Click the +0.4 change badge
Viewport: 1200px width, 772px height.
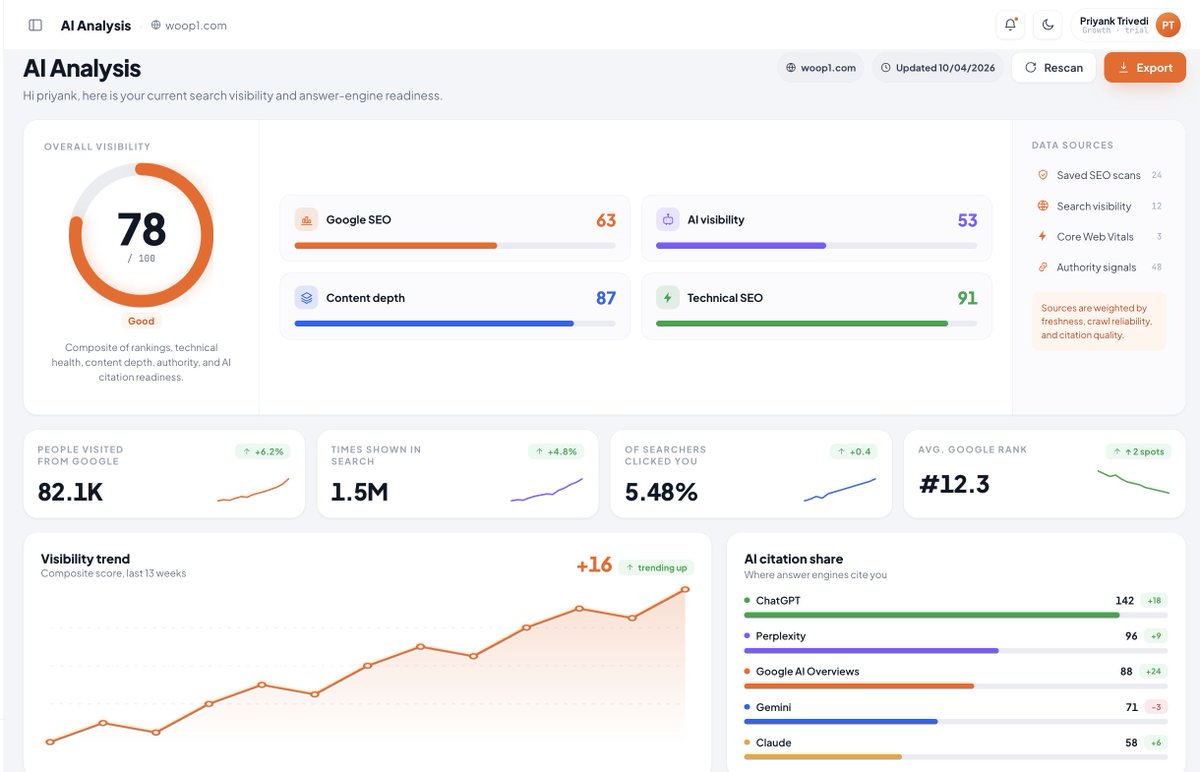[x=853, y=452]
